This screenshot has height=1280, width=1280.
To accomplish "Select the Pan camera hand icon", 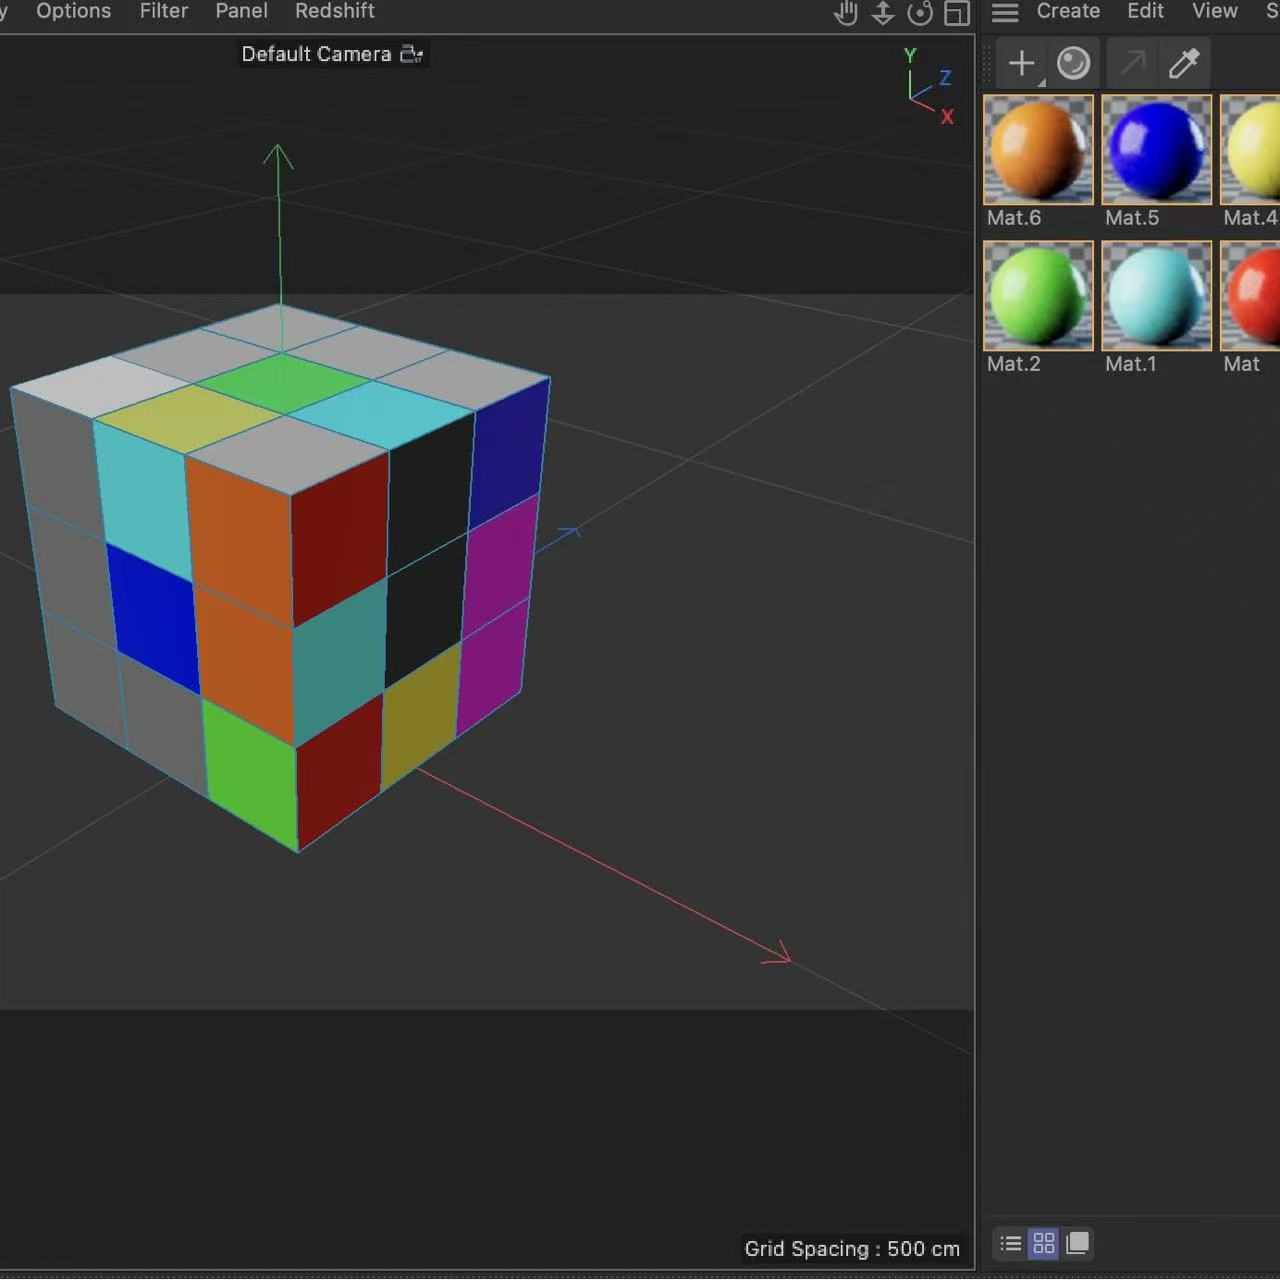I will pyautogui.click(x=846, y=13).
